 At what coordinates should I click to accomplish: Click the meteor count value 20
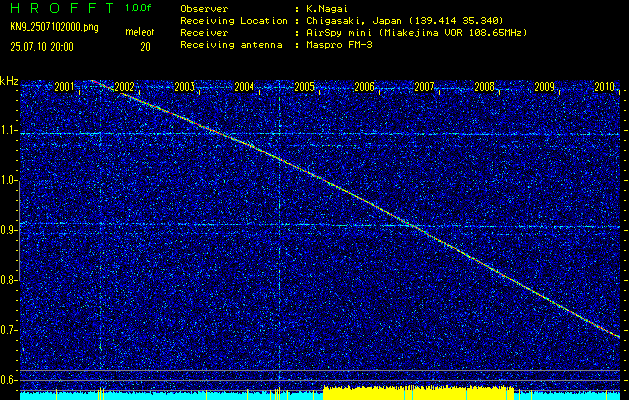pos(145,47)
